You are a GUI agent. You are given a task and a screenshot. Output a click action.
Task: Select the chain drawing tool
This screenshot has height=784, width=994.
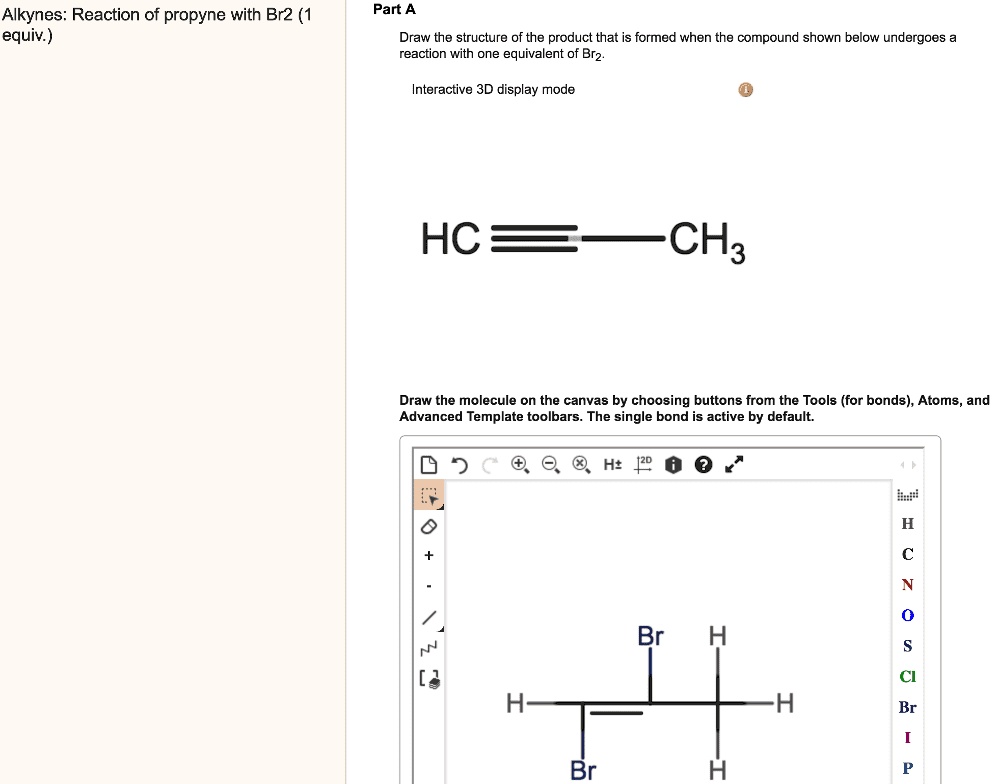pyautogui.click(x=428, y=647)
